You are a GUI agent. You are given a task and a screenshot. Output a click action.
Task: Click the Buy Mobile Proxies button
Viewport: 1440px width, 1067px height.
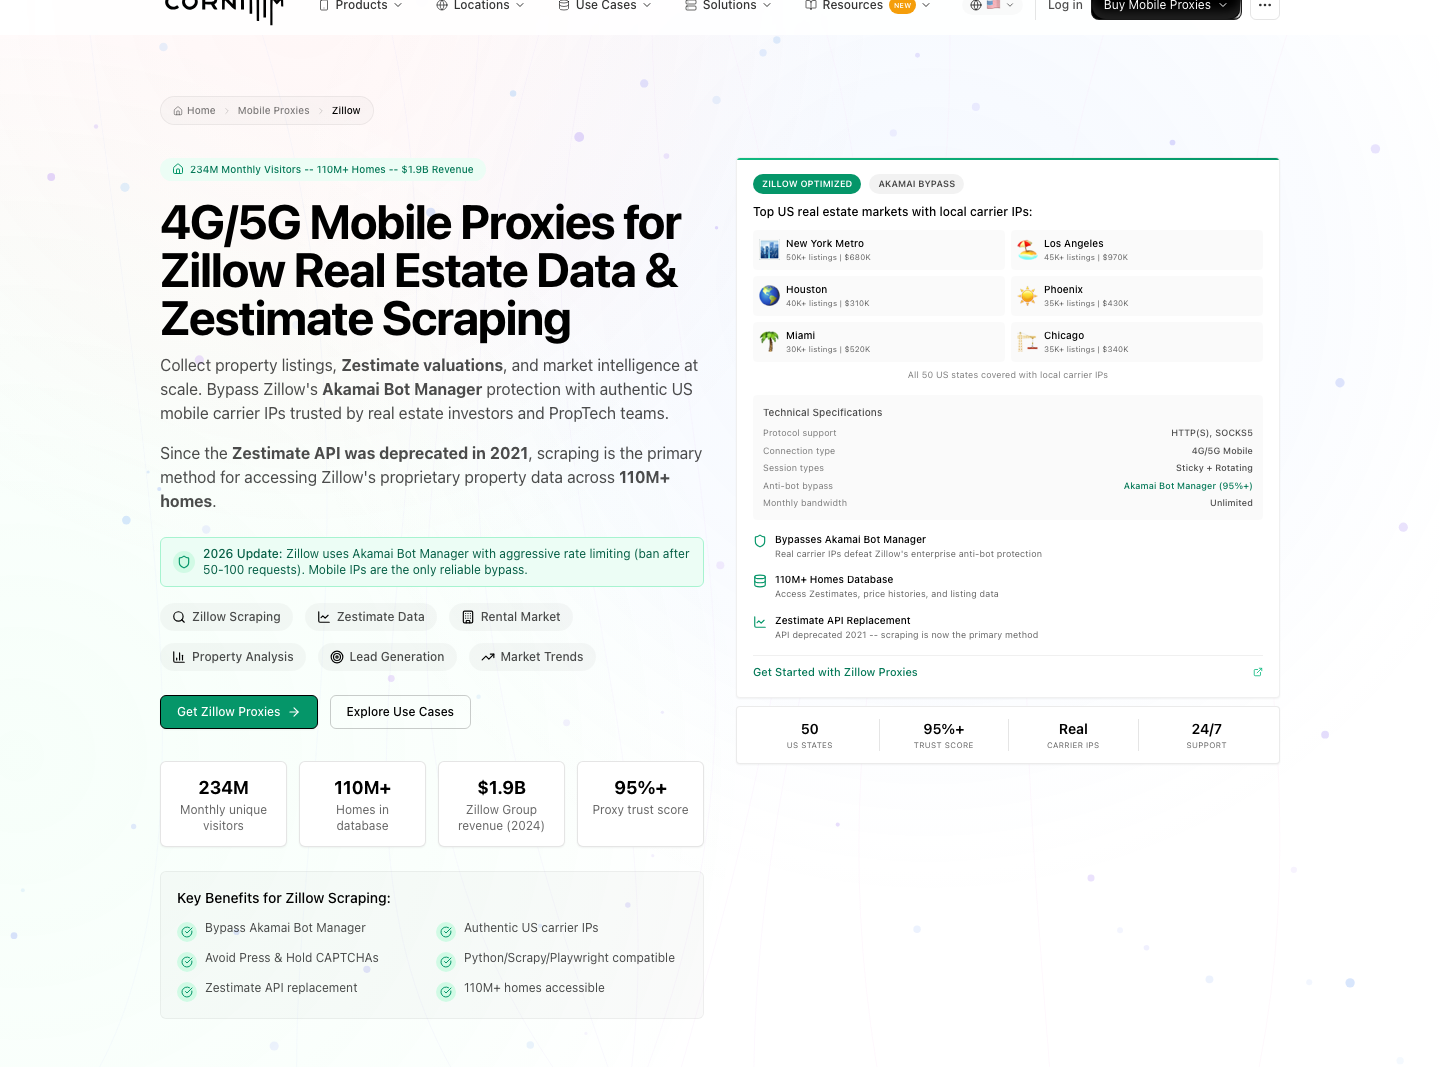pos(1166,6)
